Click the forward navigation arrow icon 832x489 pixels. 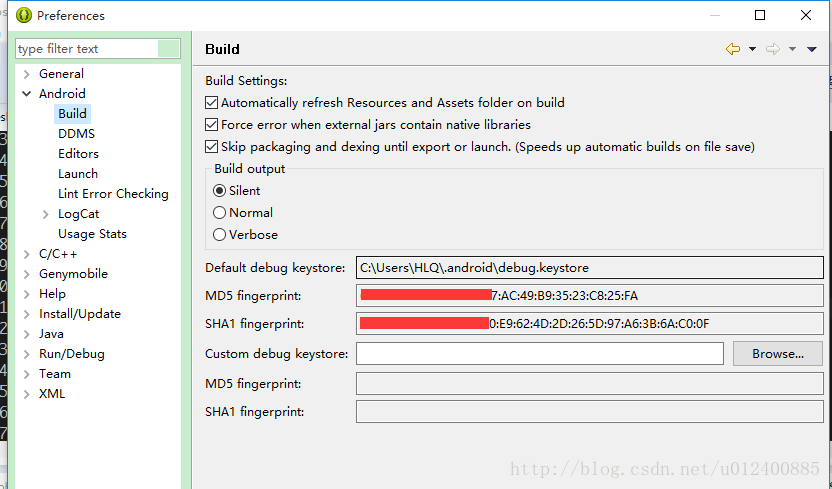[x=773, y=49]
